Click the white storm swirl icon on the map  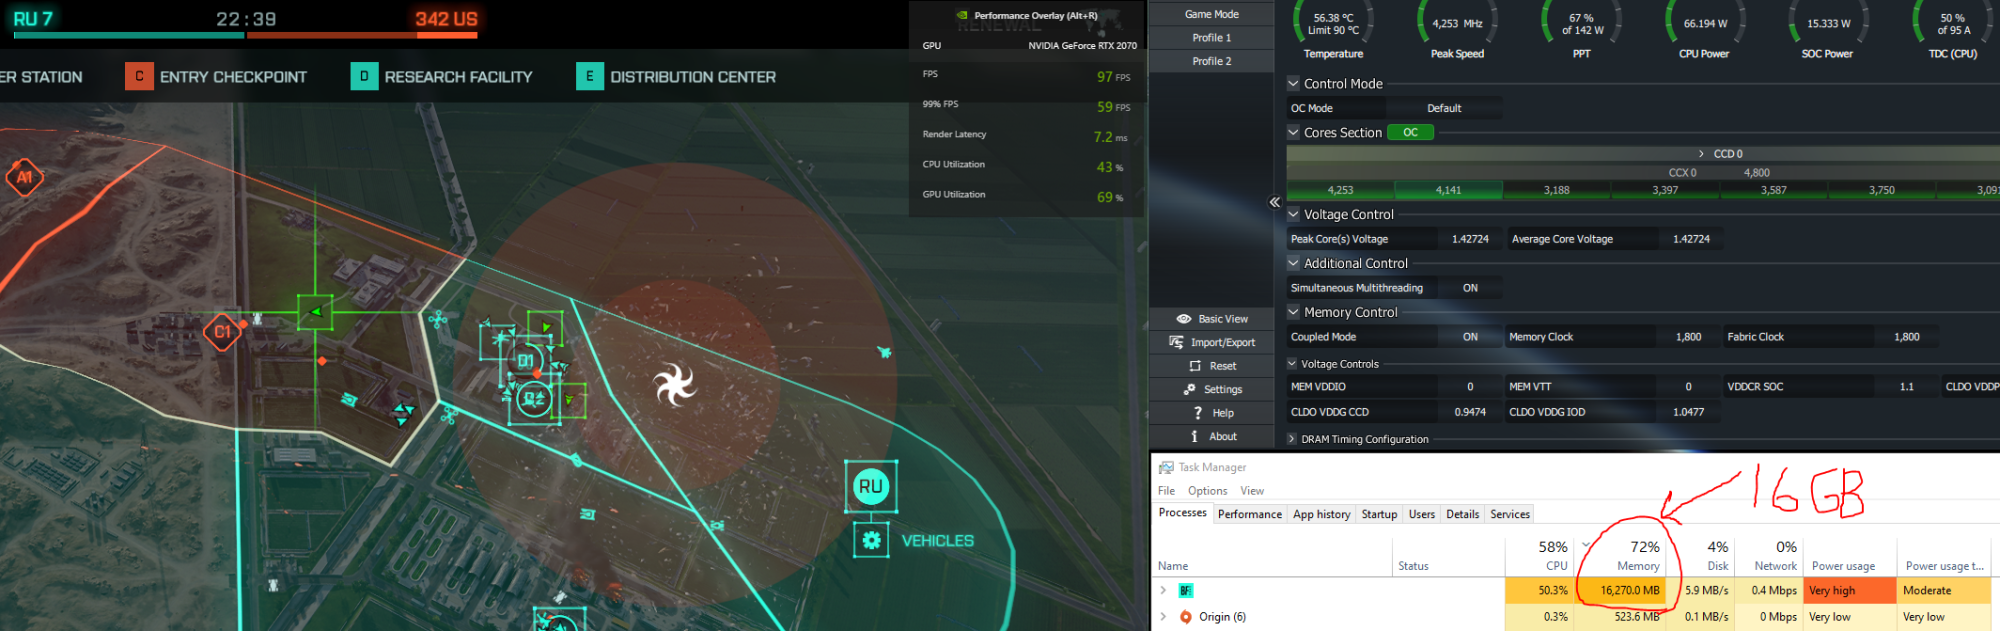(673, 384)
